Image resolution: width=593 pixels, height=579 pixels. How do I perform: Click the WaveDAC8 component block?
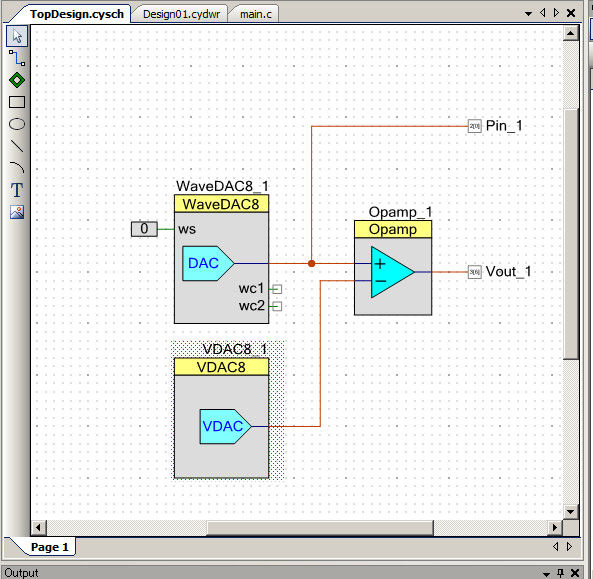[x=221, y=259]
